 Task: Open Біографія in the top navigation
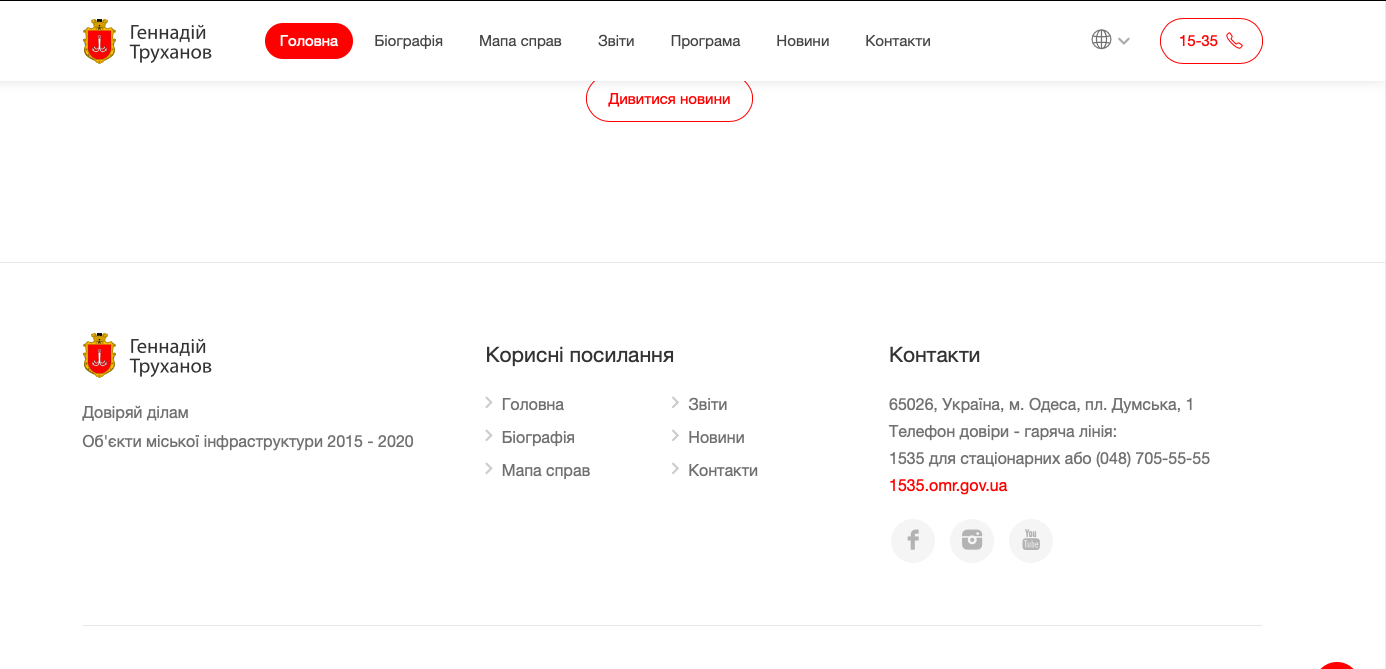point(408,41)
